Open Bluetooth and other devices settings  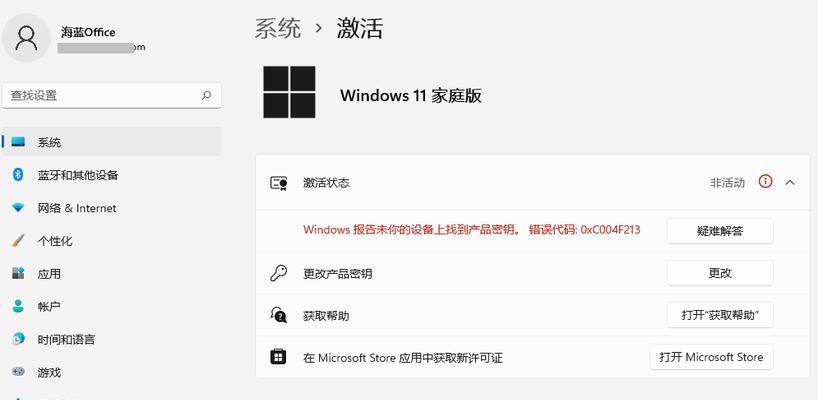click(x=112, y=175)
